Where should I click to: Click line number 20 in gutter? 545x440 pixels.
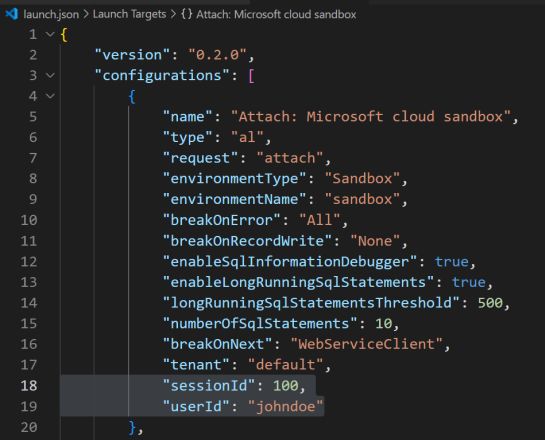click(29, 427)
